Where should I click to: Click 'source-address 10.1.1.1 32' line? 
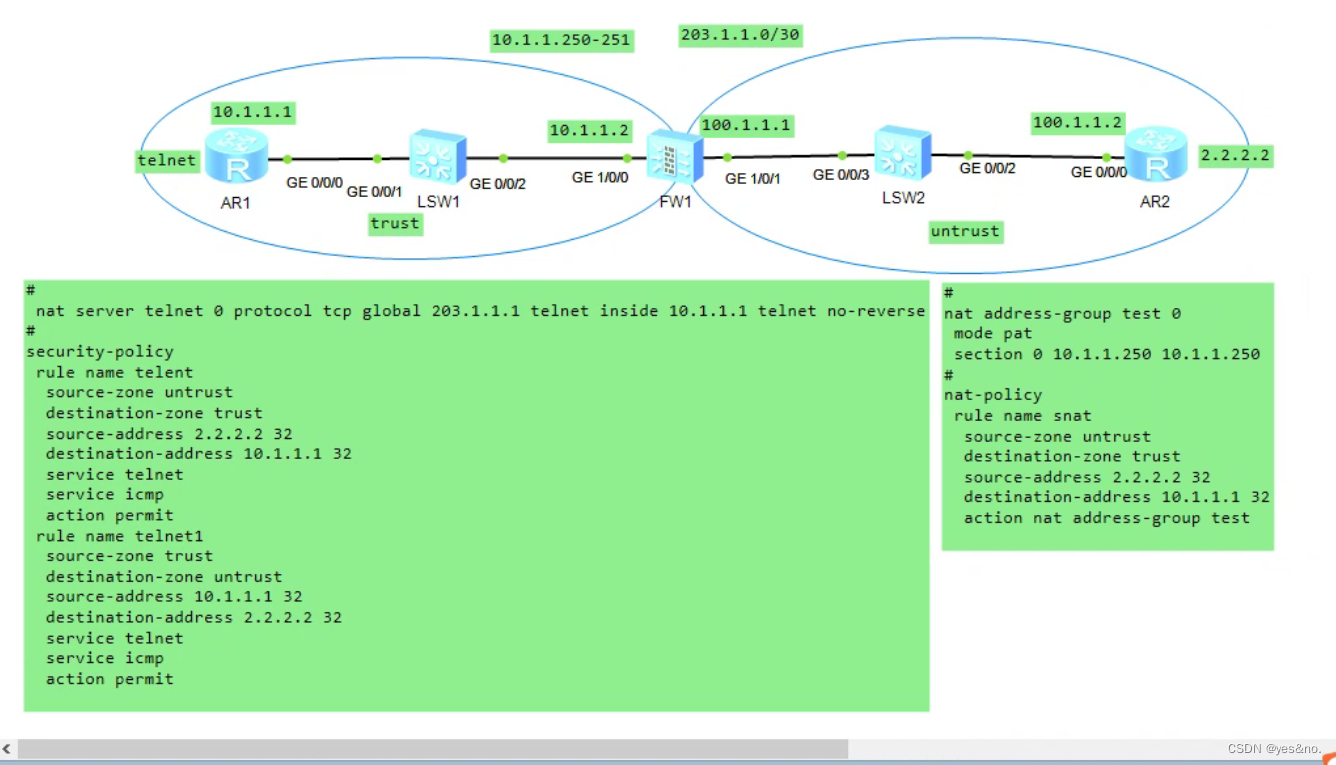coord(174,597)
